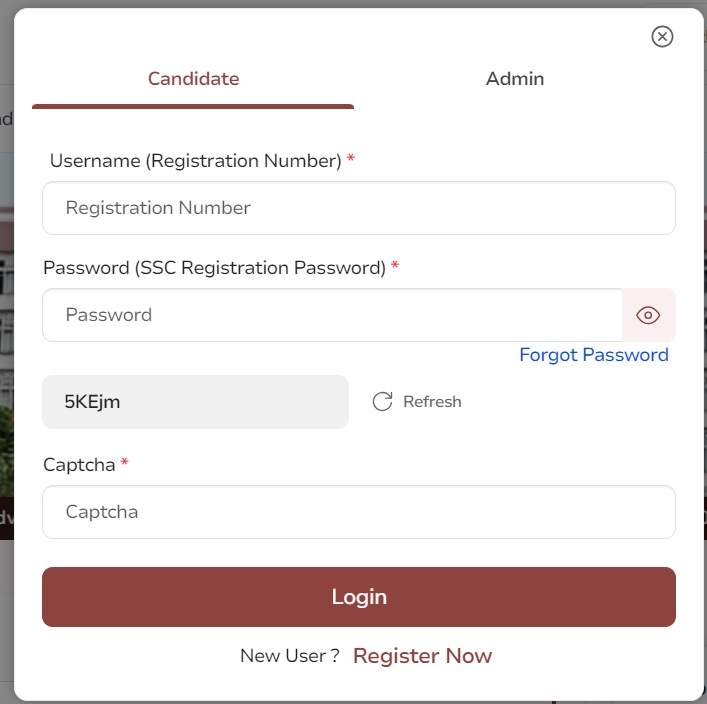Switch to the Candidate tab
Image resolution: width=707 pixels, height=704 pixels.
coord(193,79)
